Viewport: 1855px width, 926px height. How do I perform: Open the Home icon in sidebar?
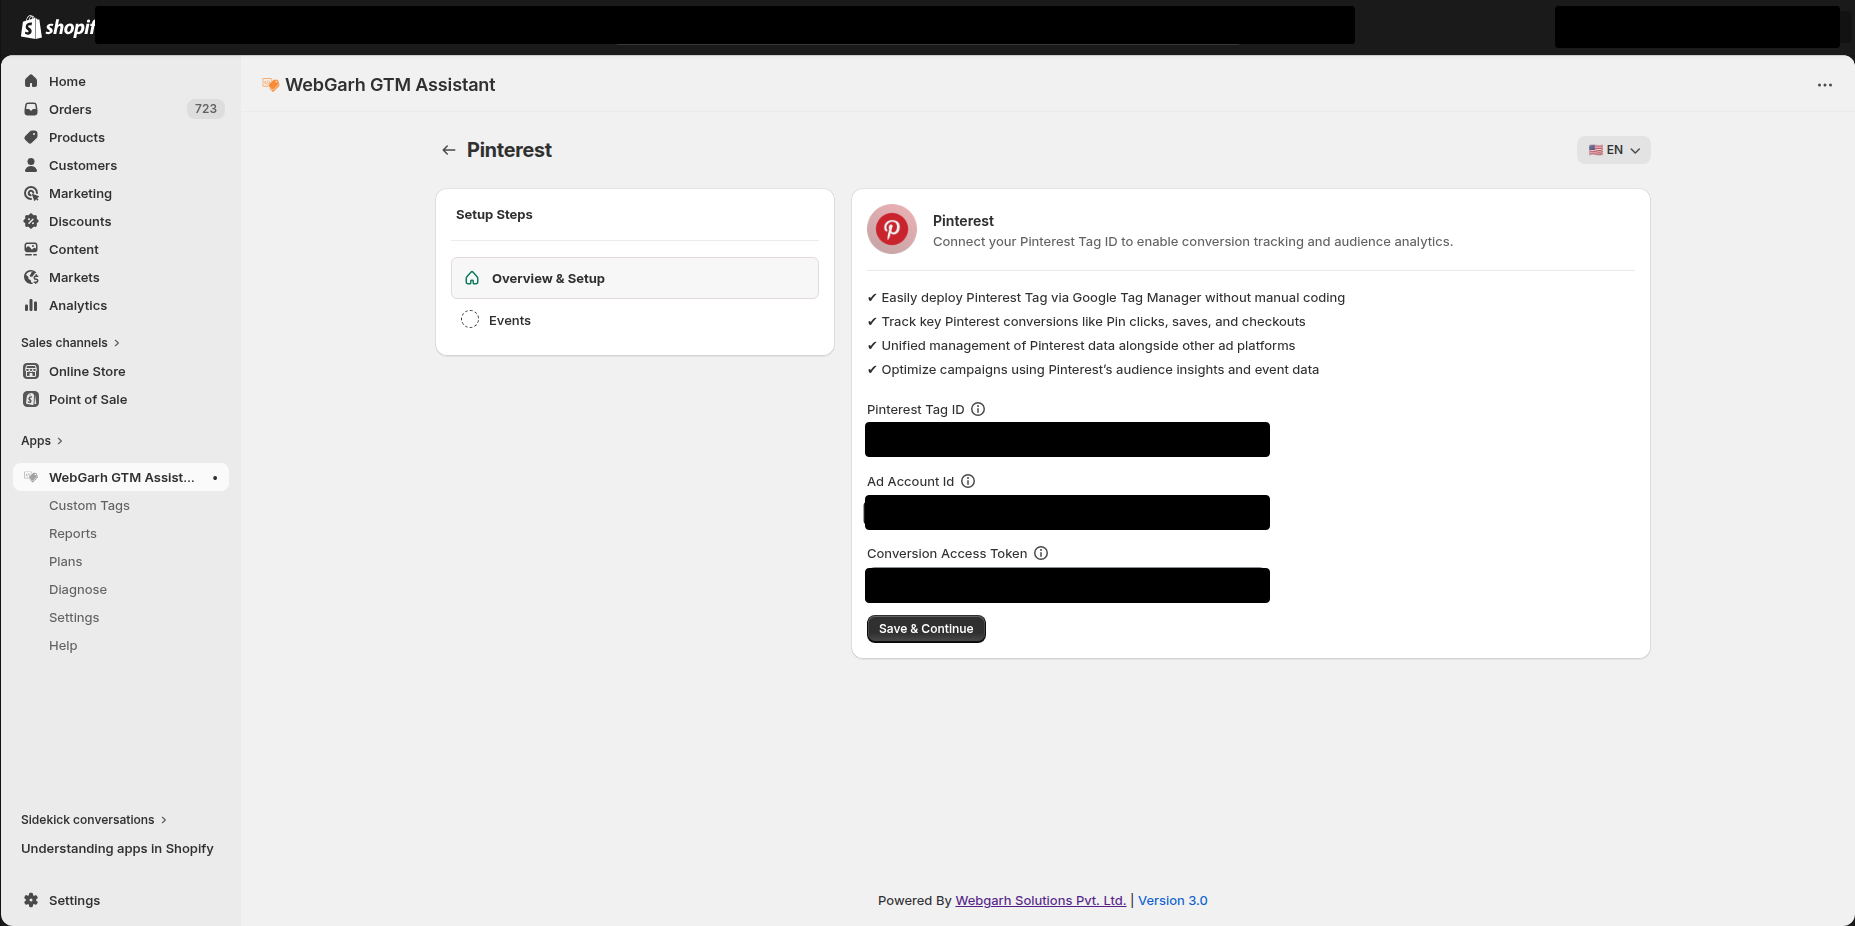point(31,81)
